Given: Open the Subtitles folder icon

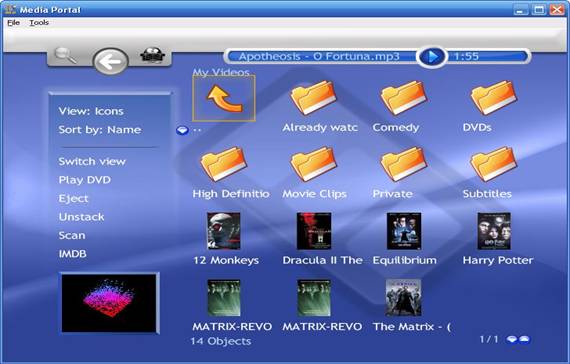Looking at the screenshot, I should [494, 164].
